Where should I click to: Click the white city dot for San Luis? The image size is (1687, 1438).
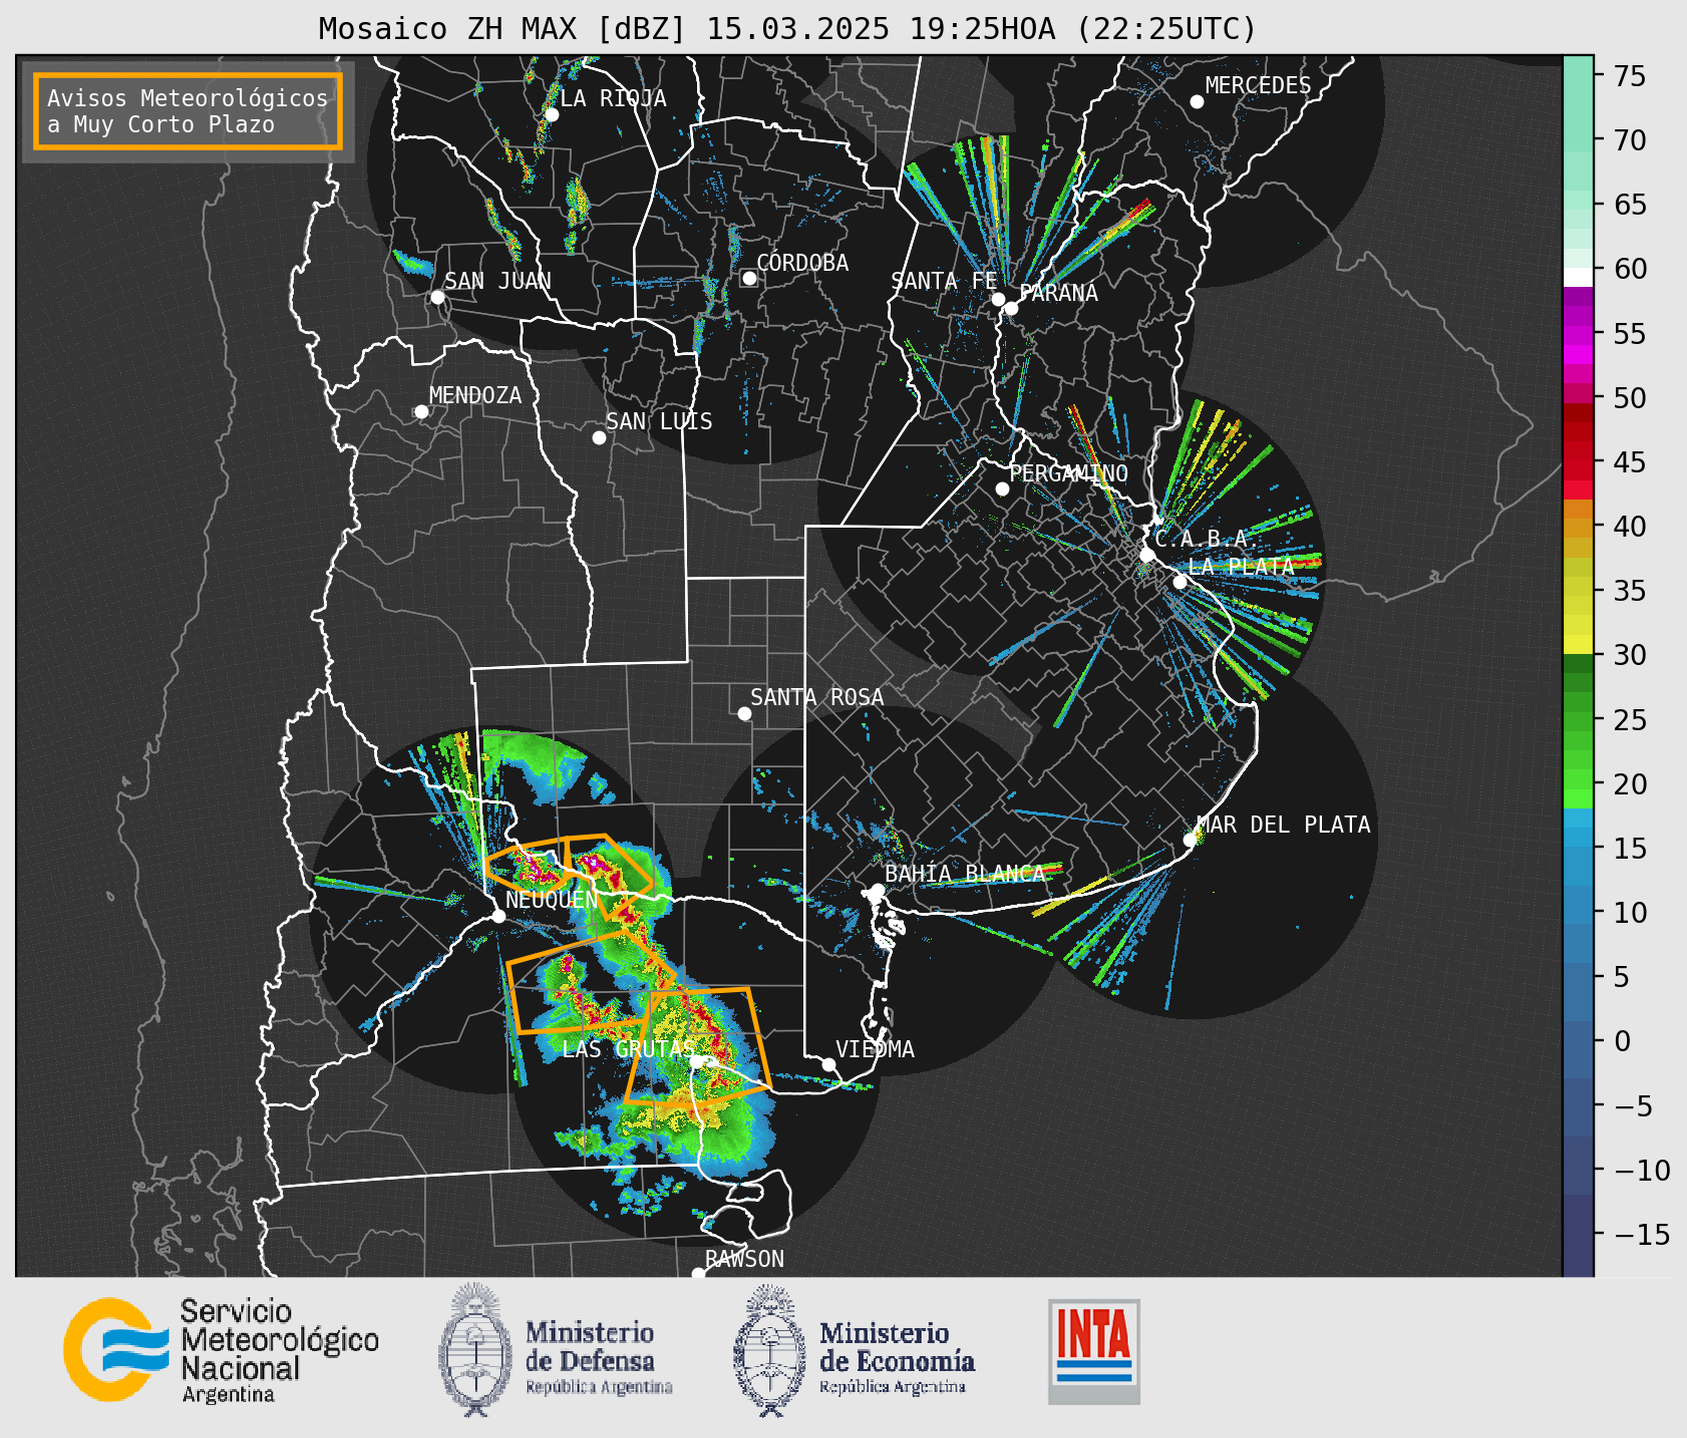(599, 437)
